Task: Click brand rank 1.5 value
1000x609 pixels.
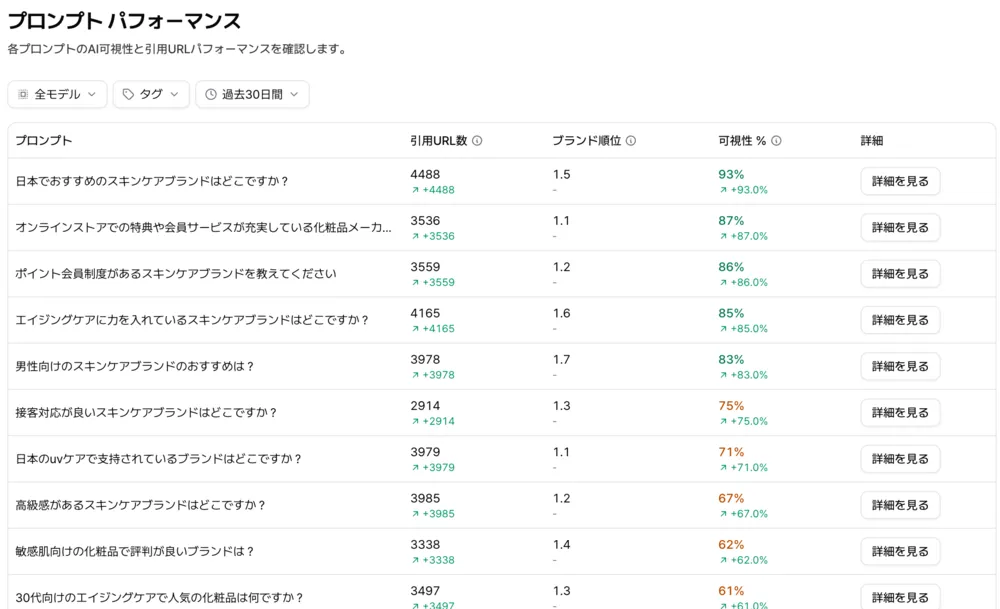Action: click(x=561, y=174)
